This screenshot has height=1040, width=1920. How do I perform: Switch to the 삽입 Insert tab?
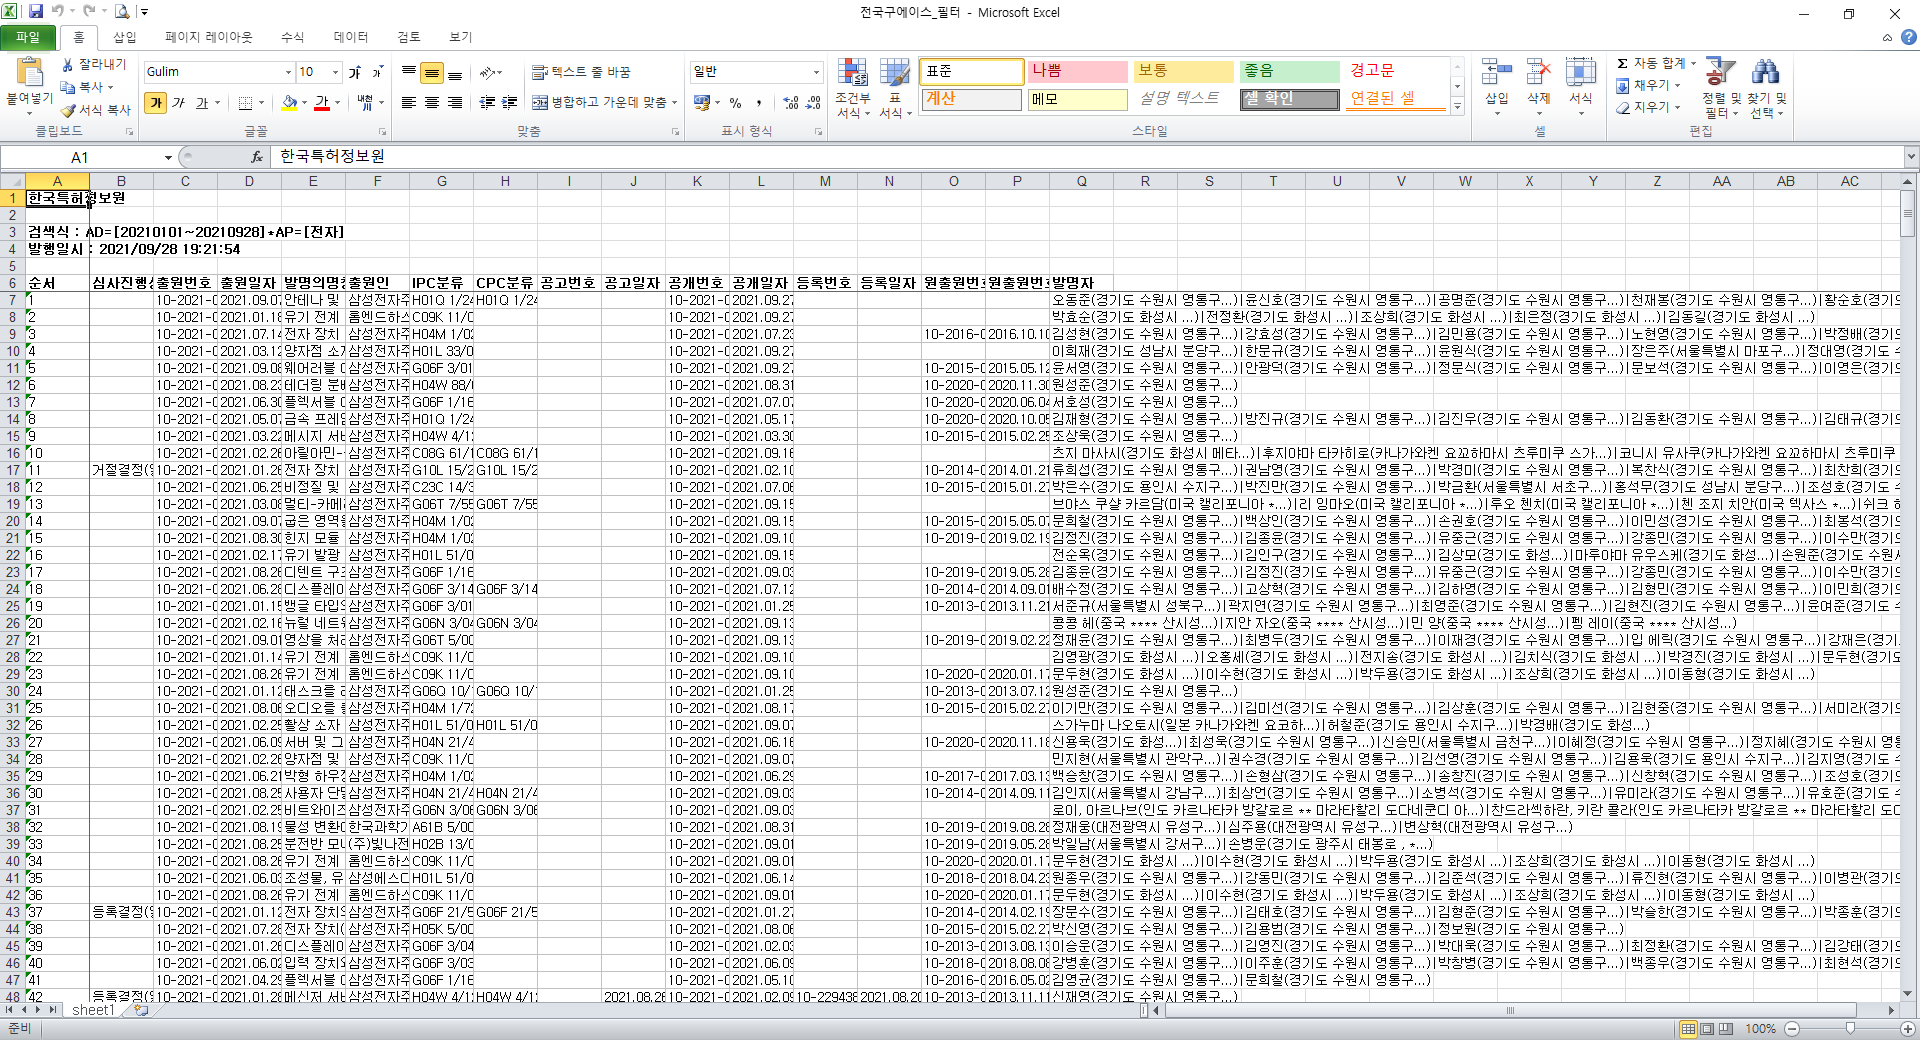124,37
